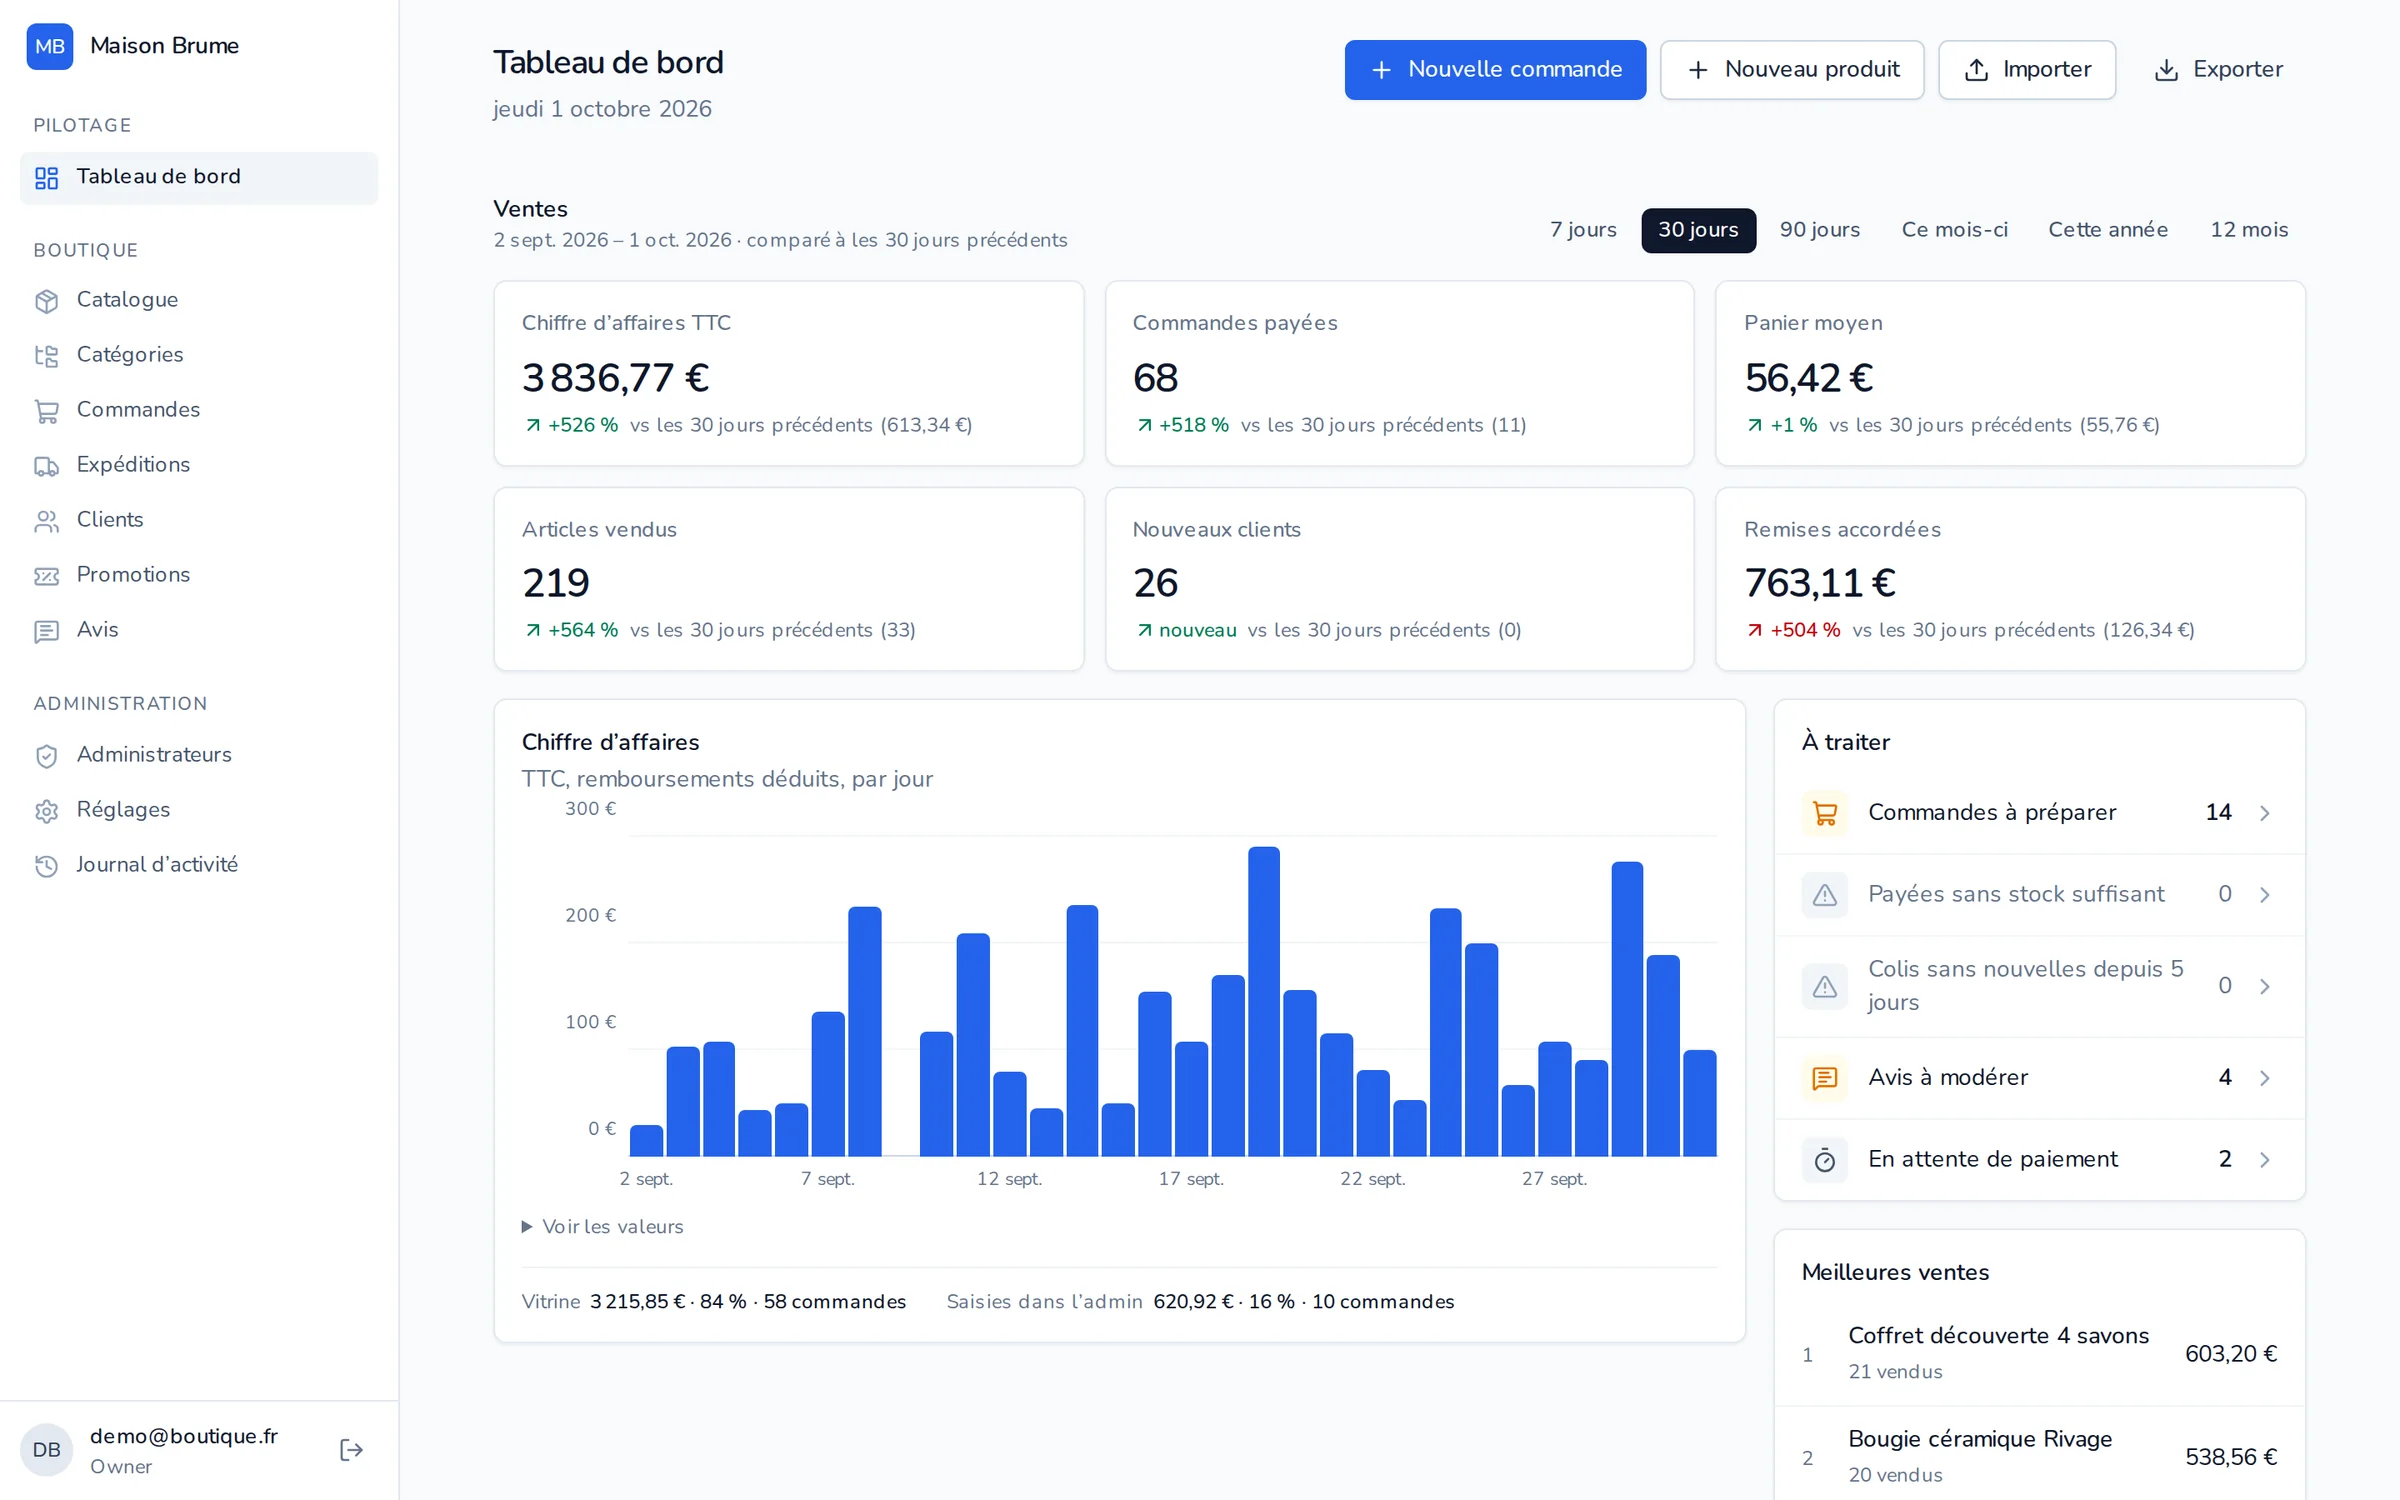Switch to the 90 jours period
2400x1500 pixels.
(x=1819, y=230)
